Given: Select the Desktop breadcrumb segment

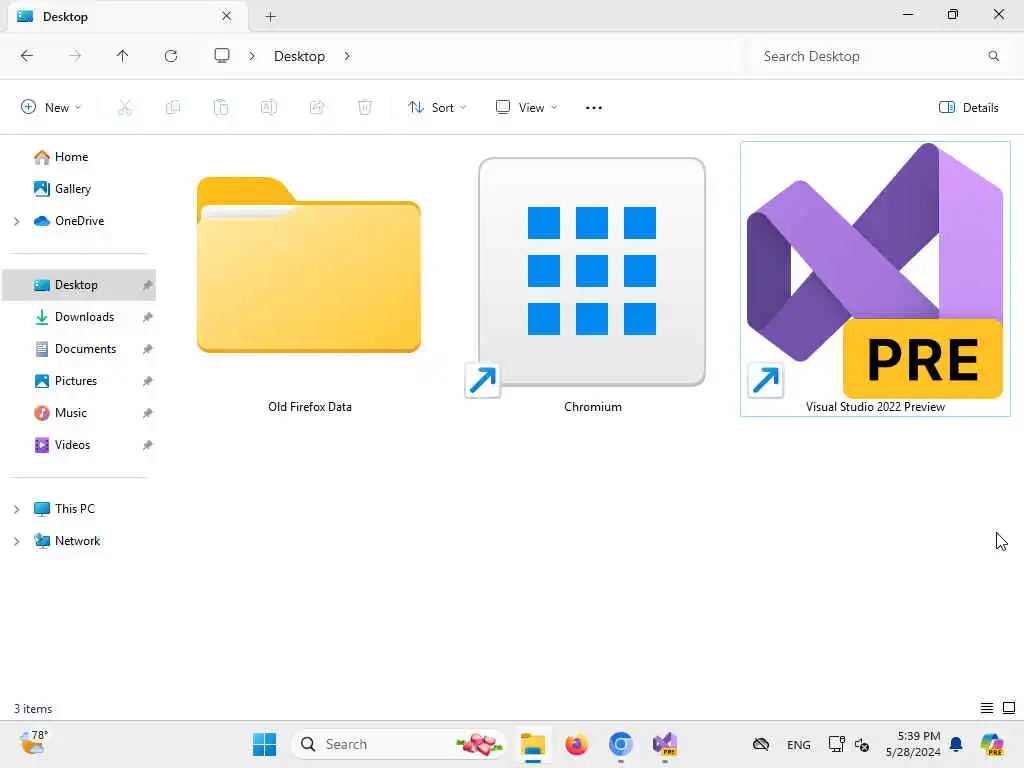Looking at the screenshot, I should coord(299,56).
